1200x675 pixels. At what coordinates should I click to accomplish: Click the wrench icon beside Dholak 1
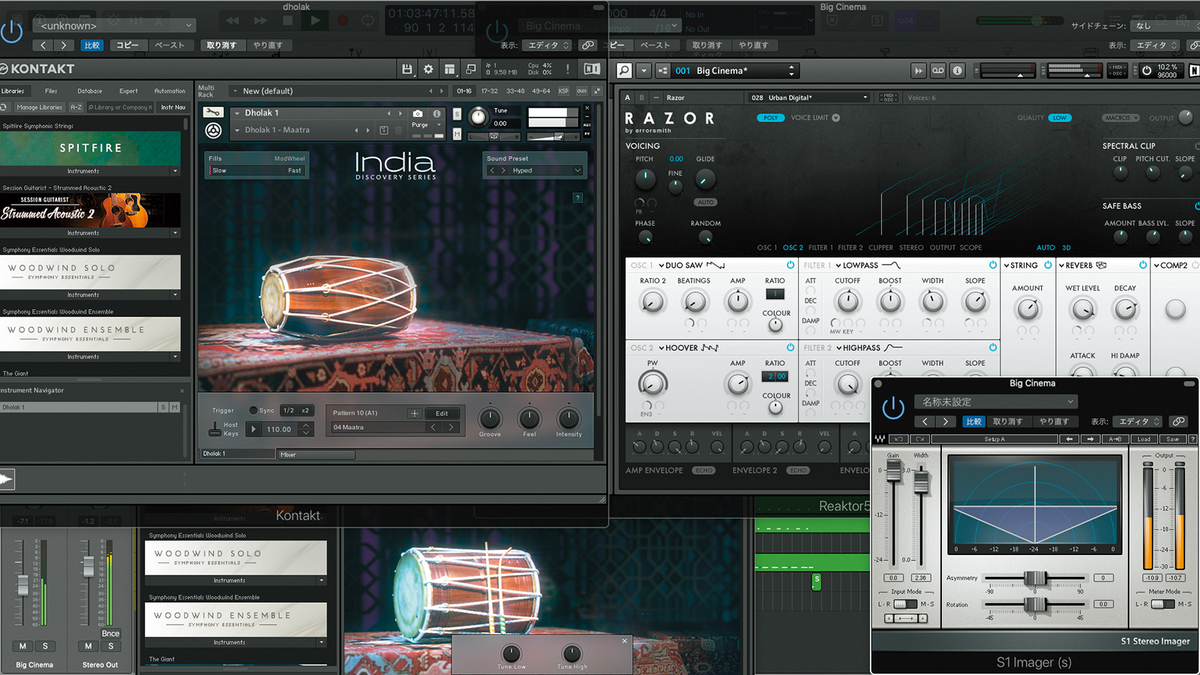point(212,113)
